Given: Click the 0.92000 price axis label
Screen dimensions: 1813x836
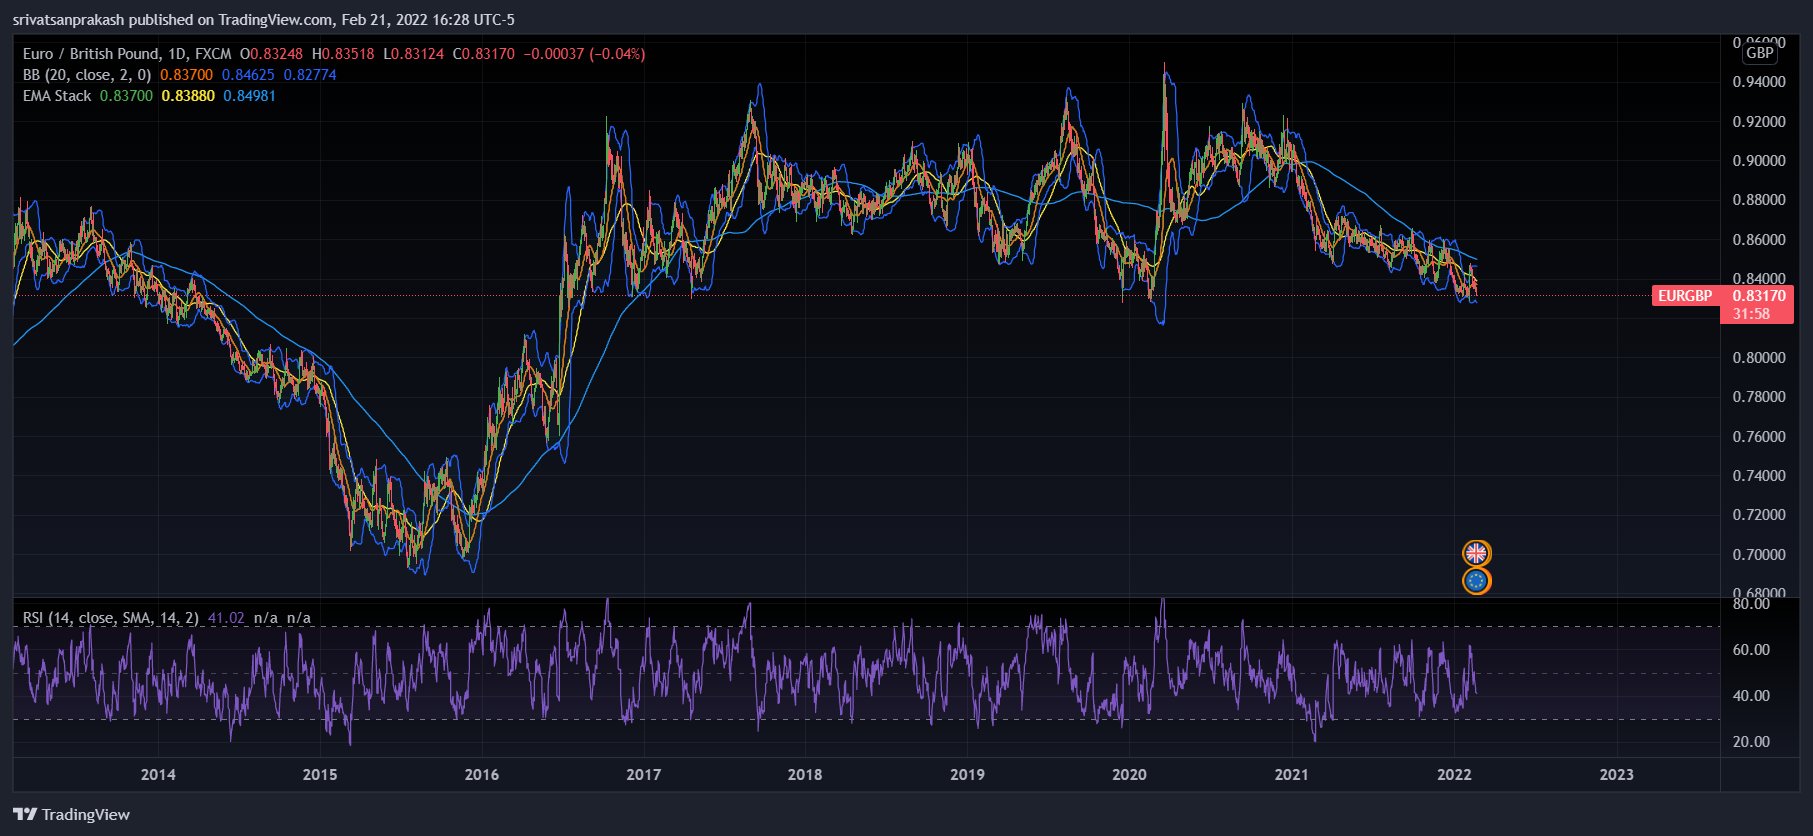Looking at the screenshot, I should [1759, 122].
